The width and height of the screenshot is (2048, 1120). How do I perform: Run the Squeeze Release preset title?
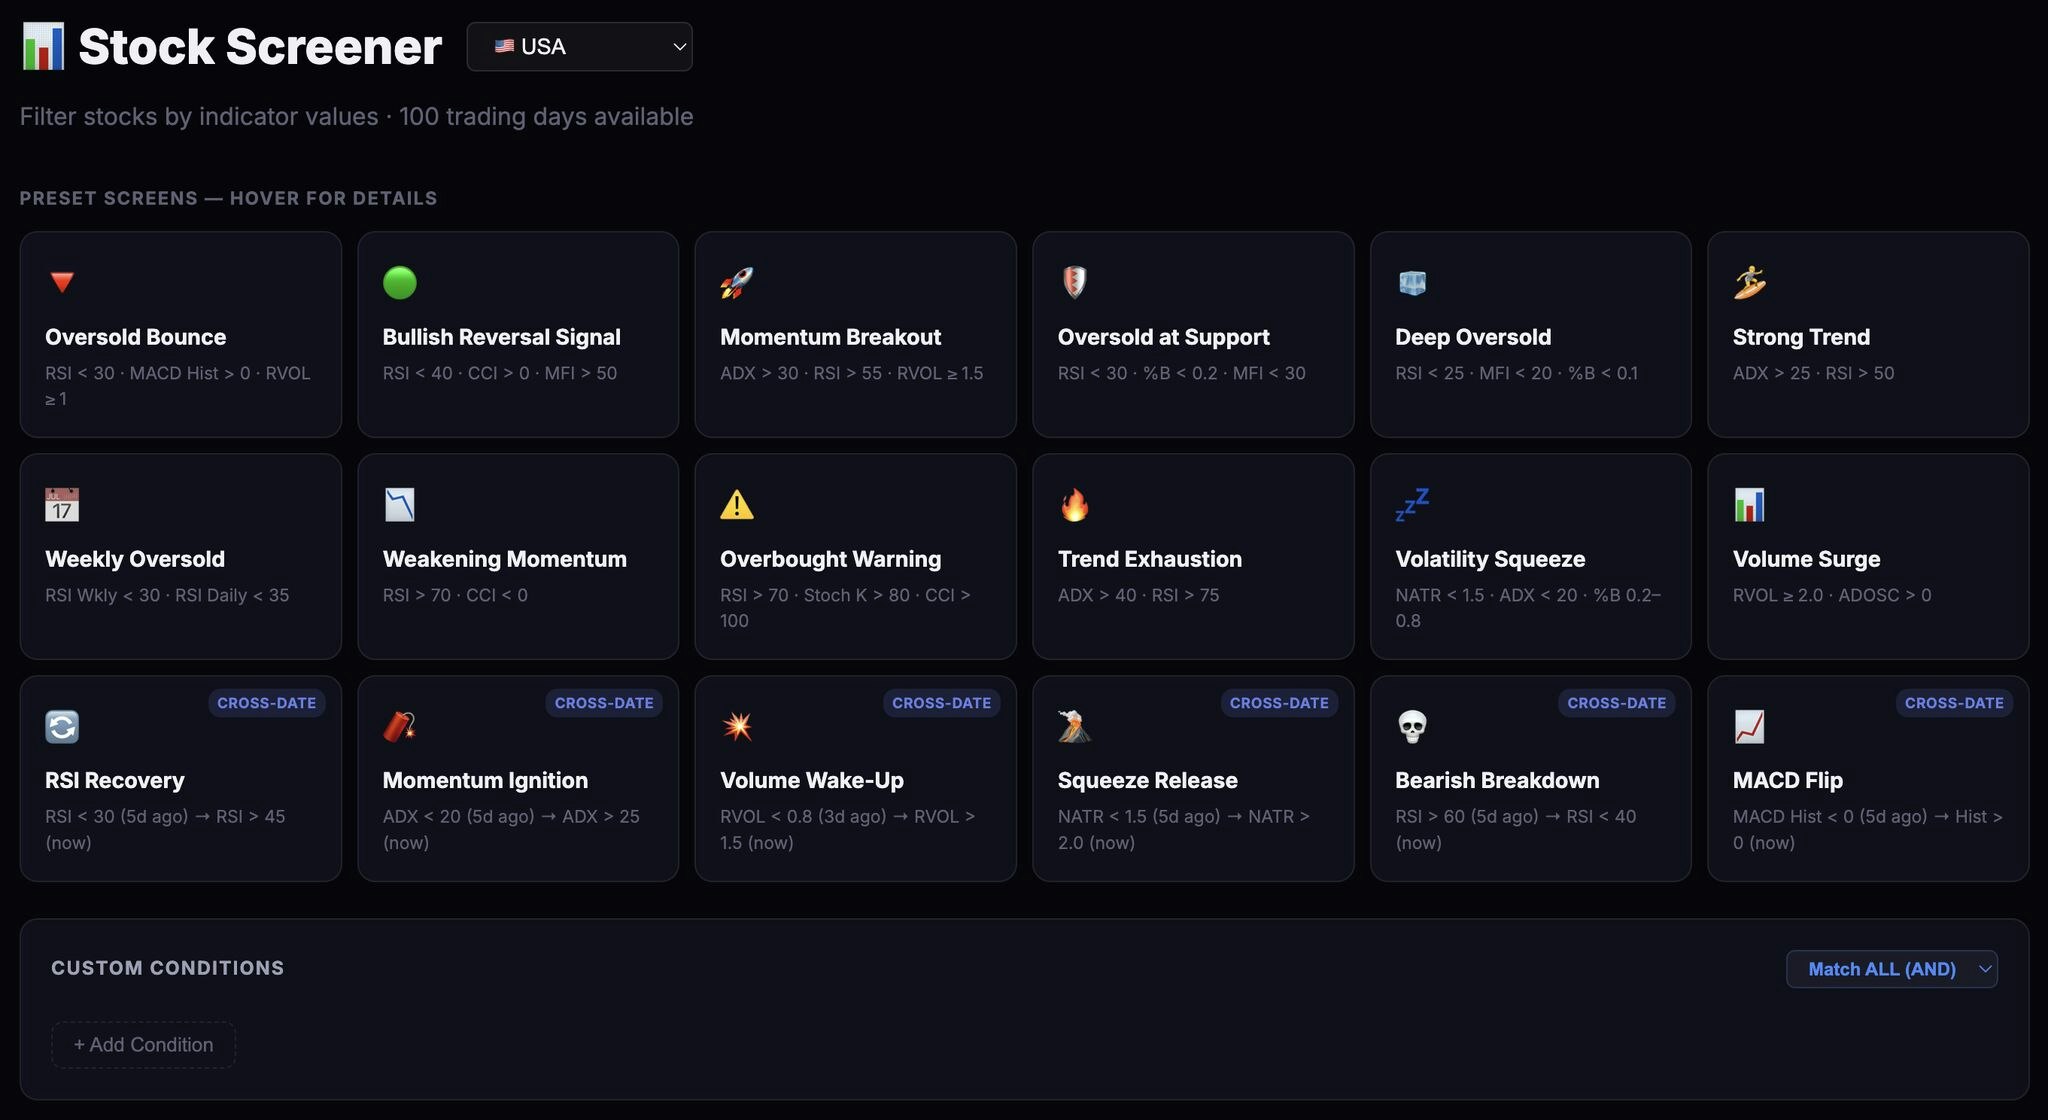pos(1148,780)
